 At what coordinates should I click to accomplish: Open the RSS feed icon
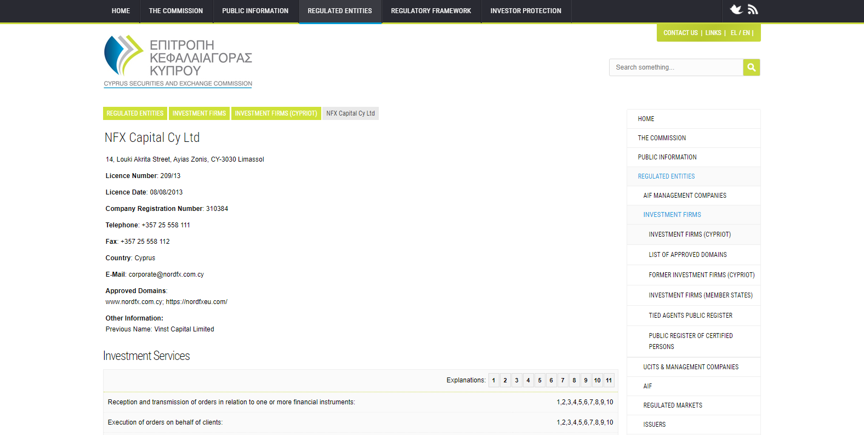753,9
